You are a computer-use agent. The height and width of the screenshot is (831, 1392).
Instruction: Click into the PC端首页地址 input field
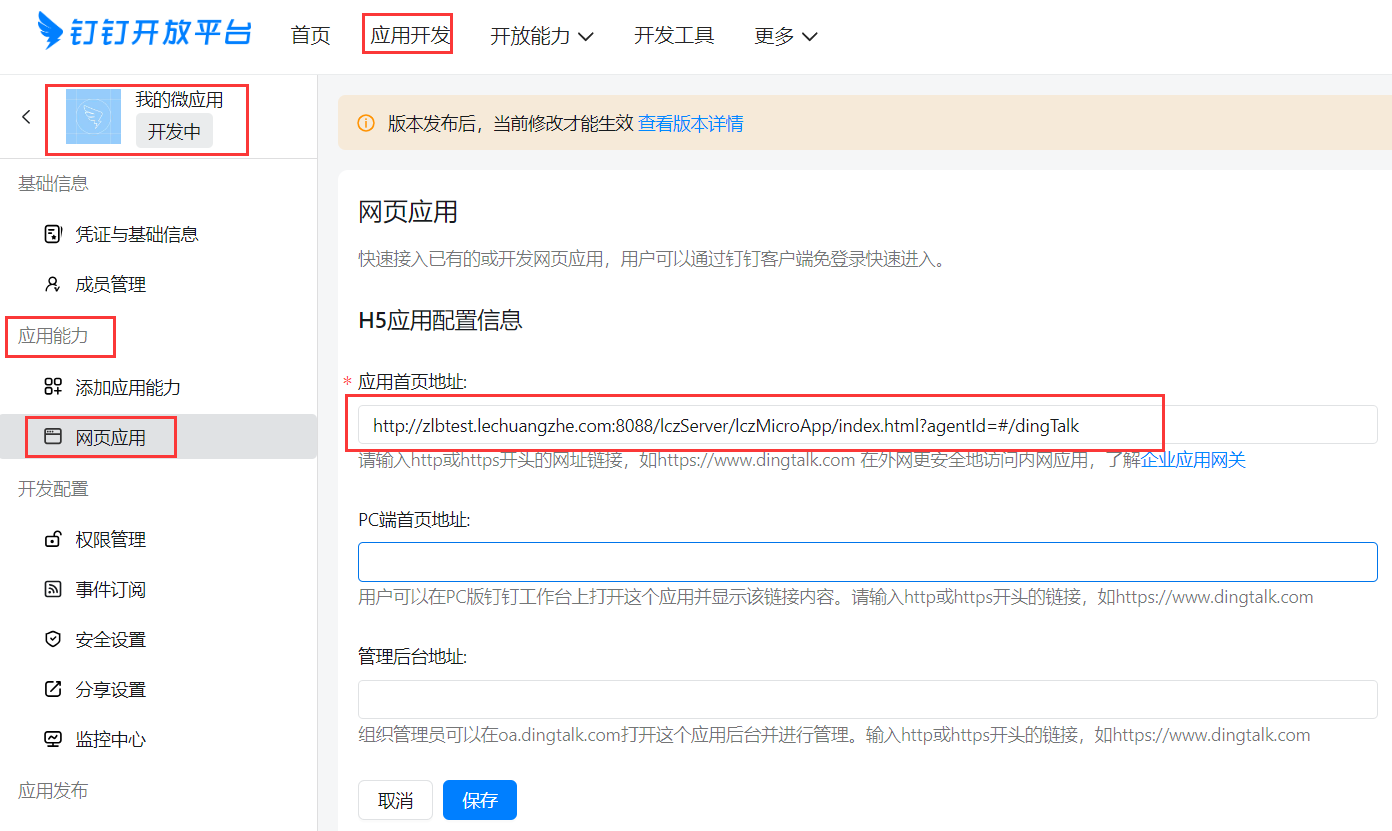click(x=867, y=562)
